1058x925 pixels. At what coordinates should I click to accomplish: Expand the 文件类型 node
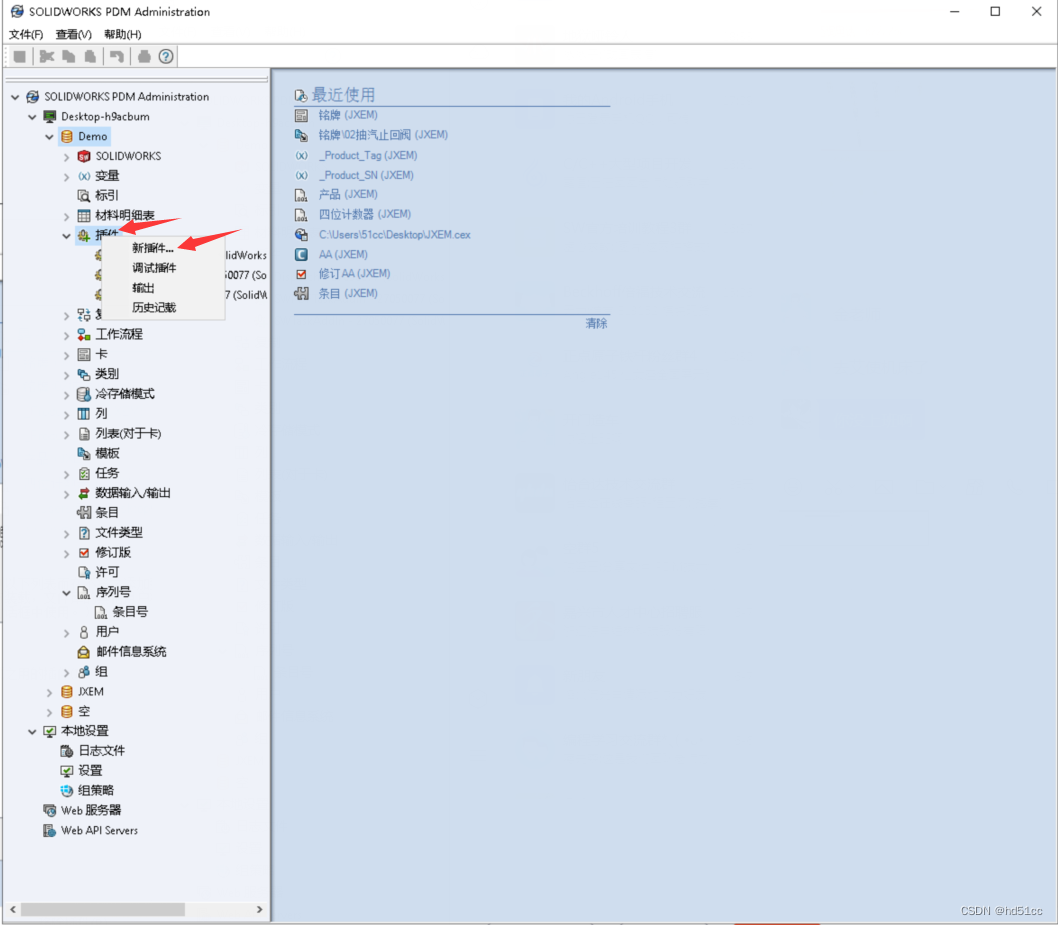(x=66, y=534)
